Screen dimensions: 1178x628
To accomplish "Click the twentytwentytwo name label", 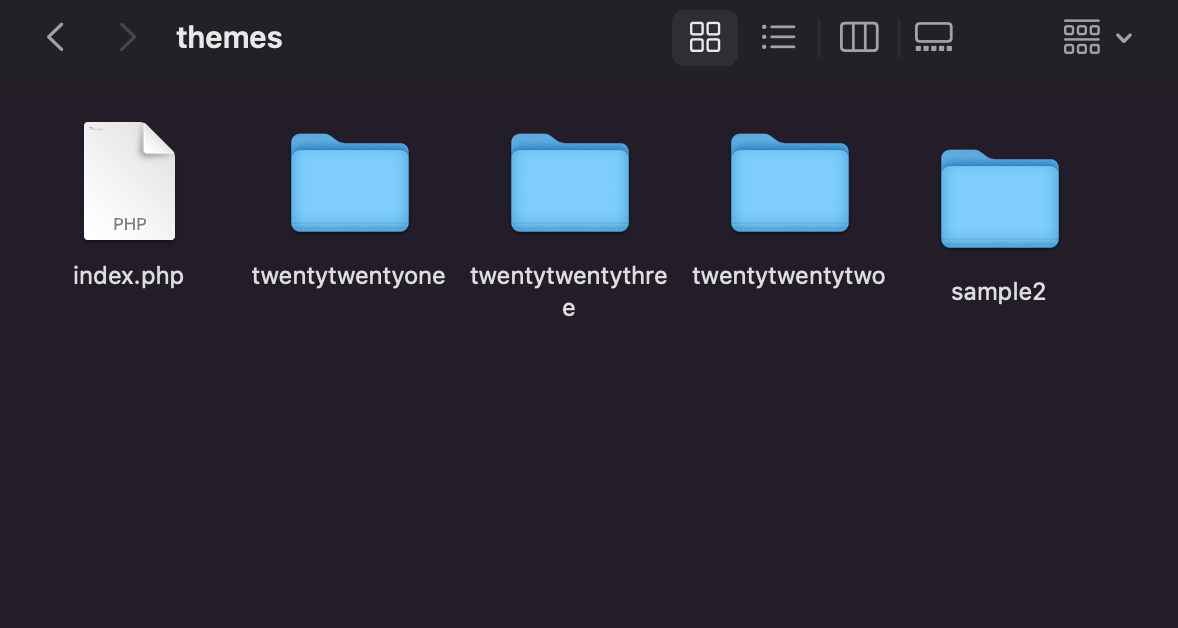I will pyautogui.click(x=789, y=276).
